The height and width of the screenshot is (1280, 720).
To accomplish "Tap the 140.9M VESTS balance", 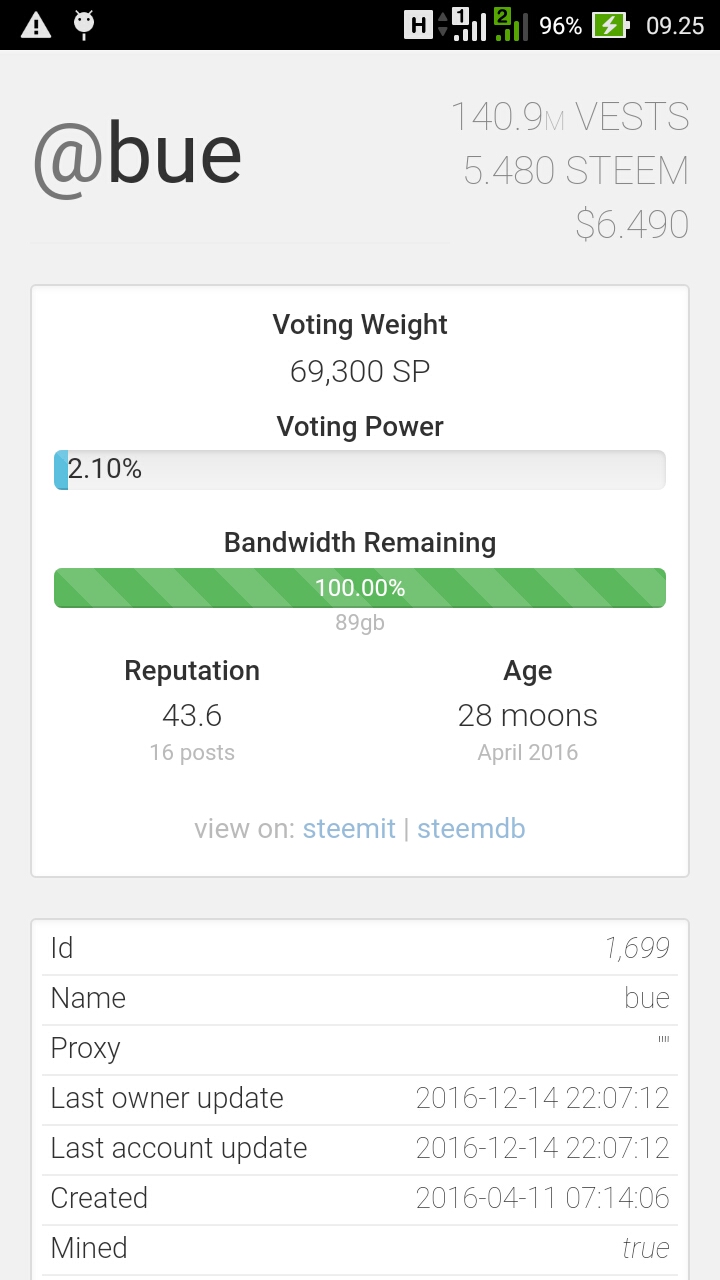I will 569,117.
